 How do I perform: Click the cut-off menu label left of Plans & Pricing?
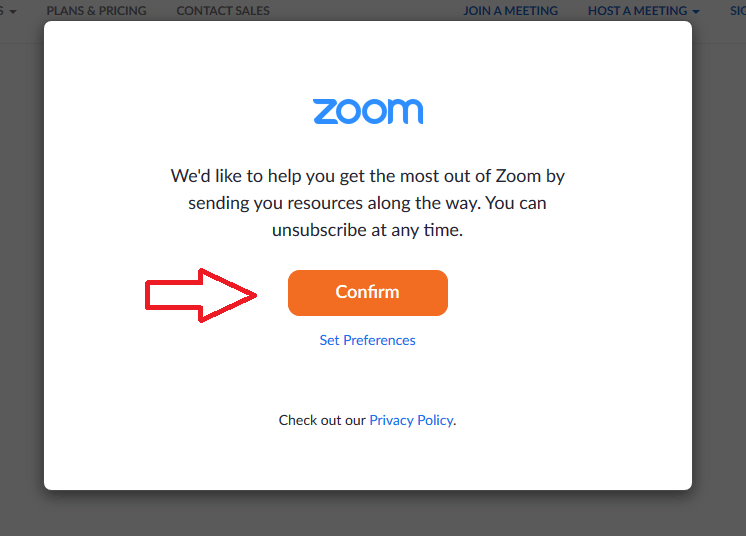coord(2,11)
